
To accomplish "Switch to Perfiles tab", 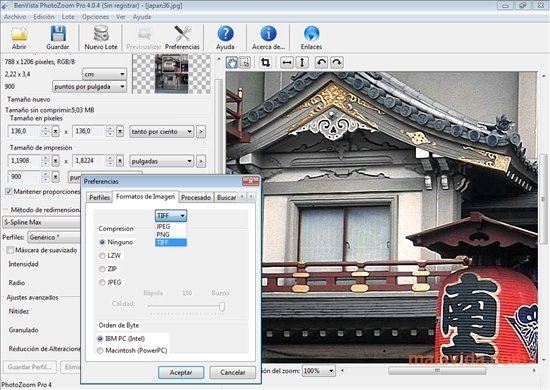I will click(x=99, y=197).
